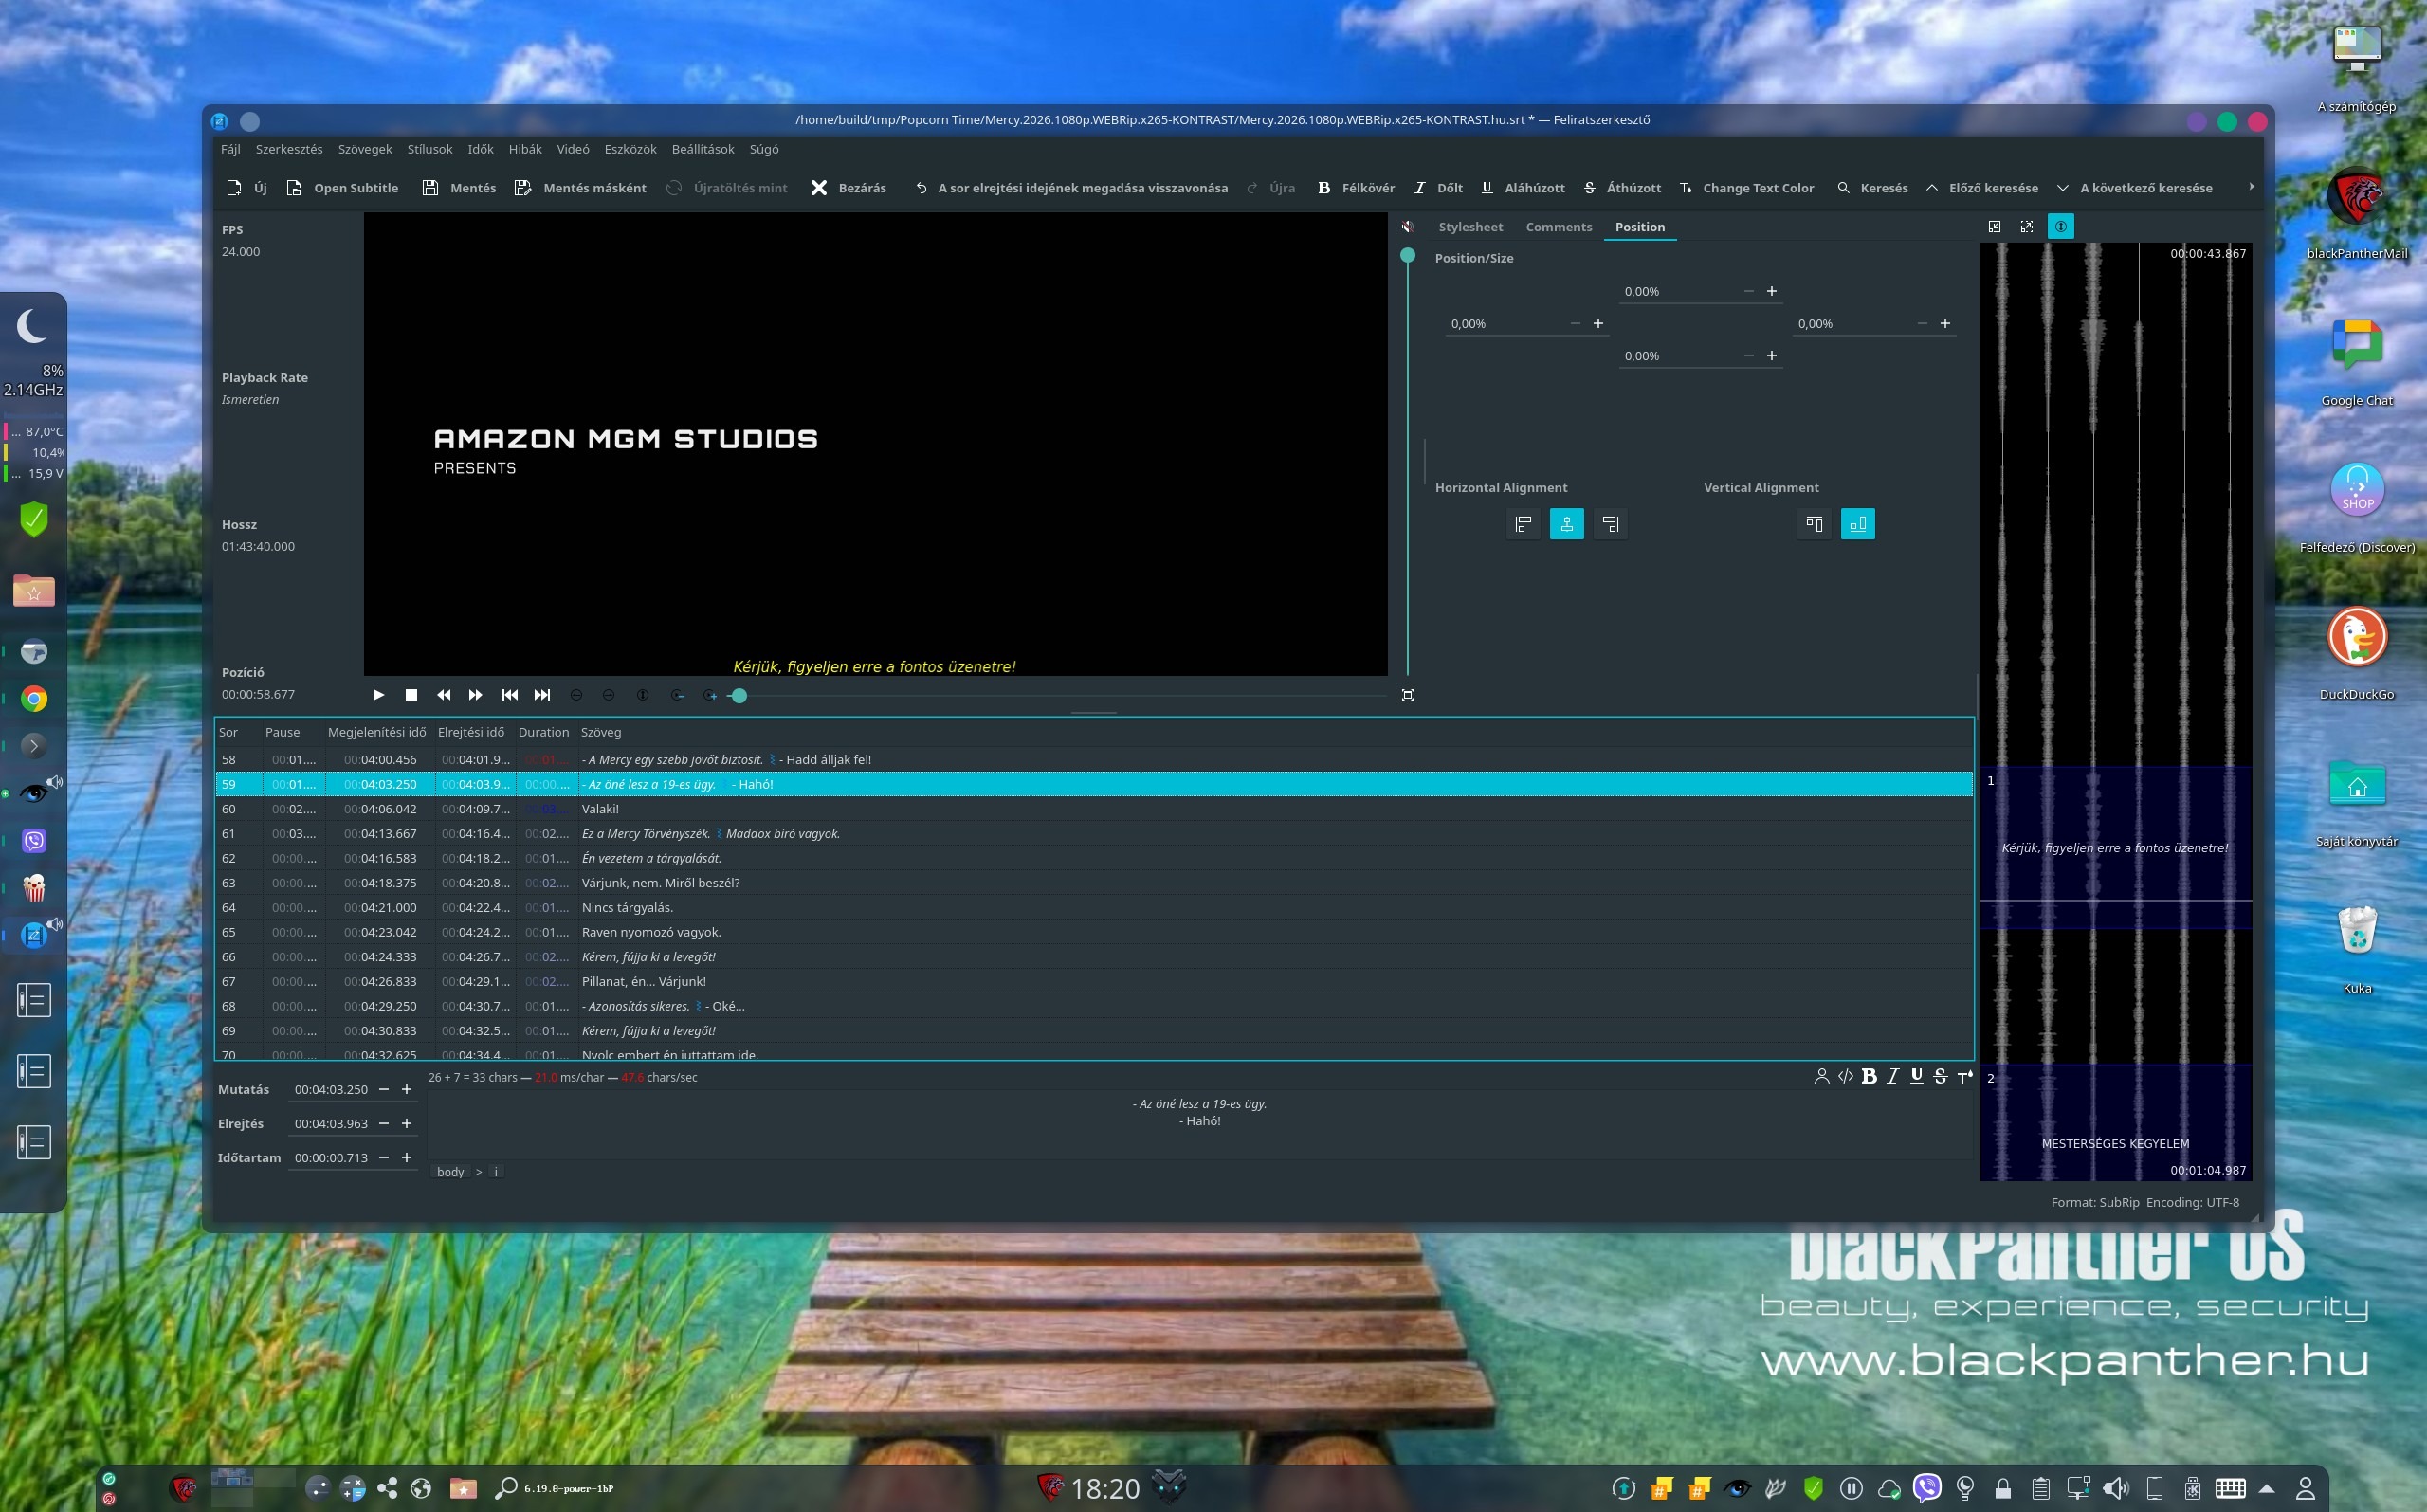
Task: Decrease Időtartam with the minus stepper
Action: (383, 1158)
